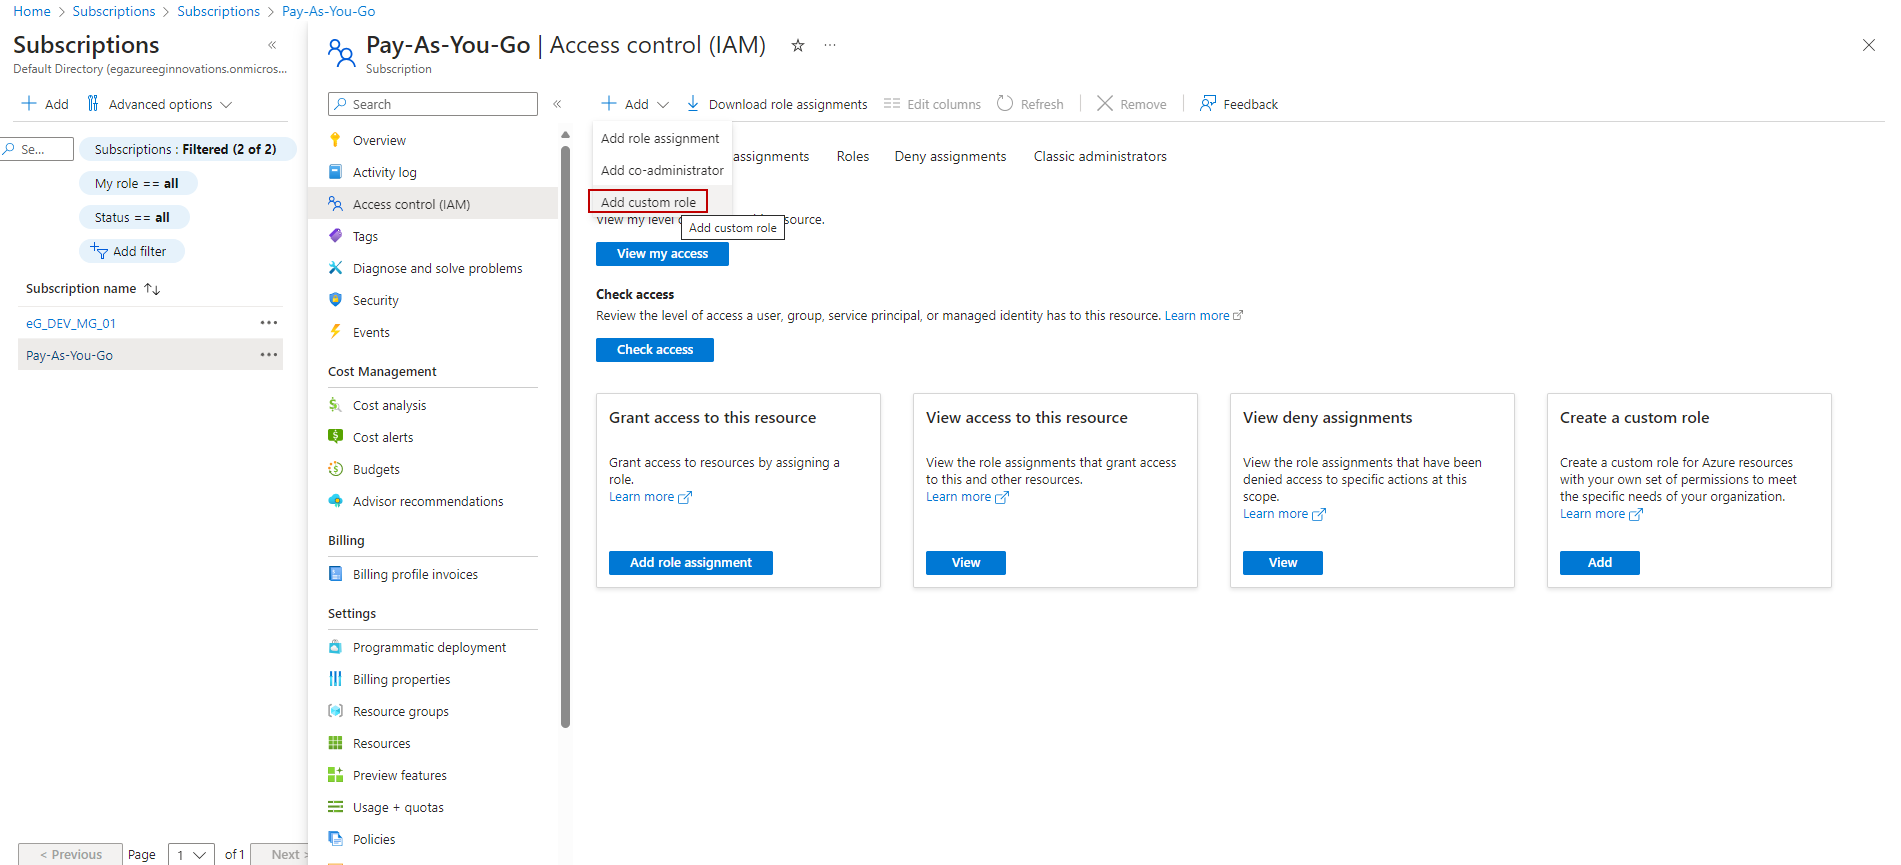1901x865 pixels.
Task: Click the Programmatic deployment icon
Action: (x=335, y=647)
